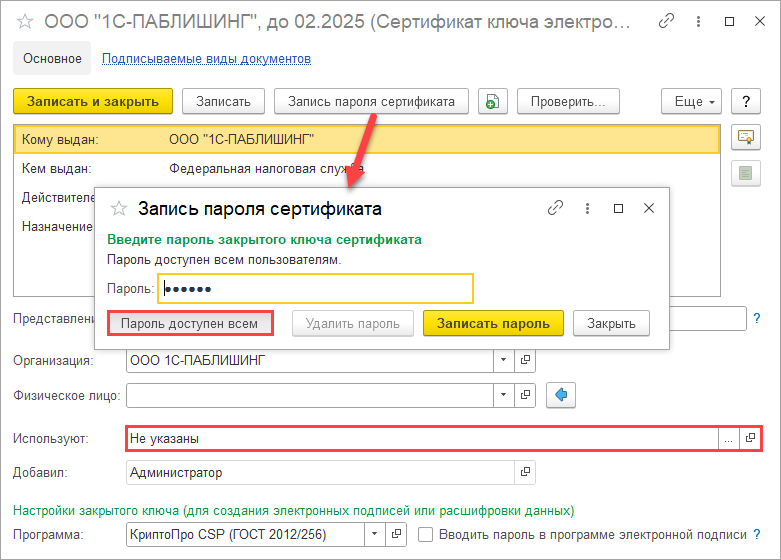Click the empty Физическое лицо input field

(x=310, y=395)
